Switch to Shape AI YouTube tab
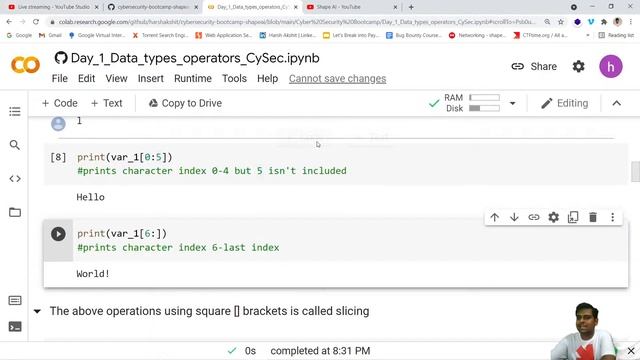The height and width of the screenshot is (360, 640). (x=351, y=7)
